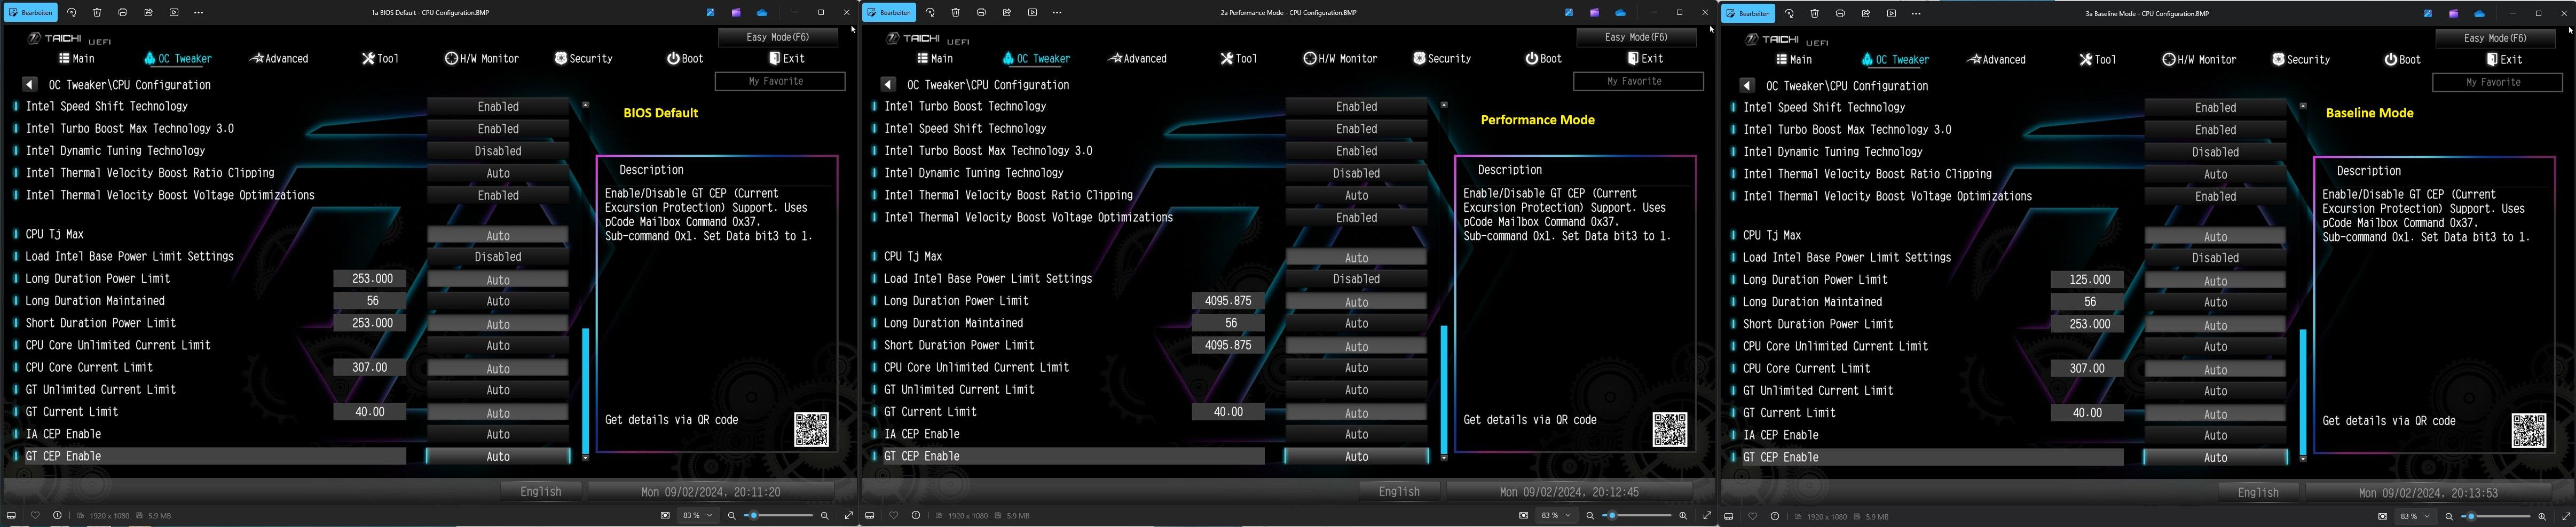2576x527 pixels.
Task: Fit the image to the BIOS Default window
Action: tap(665, 515)
